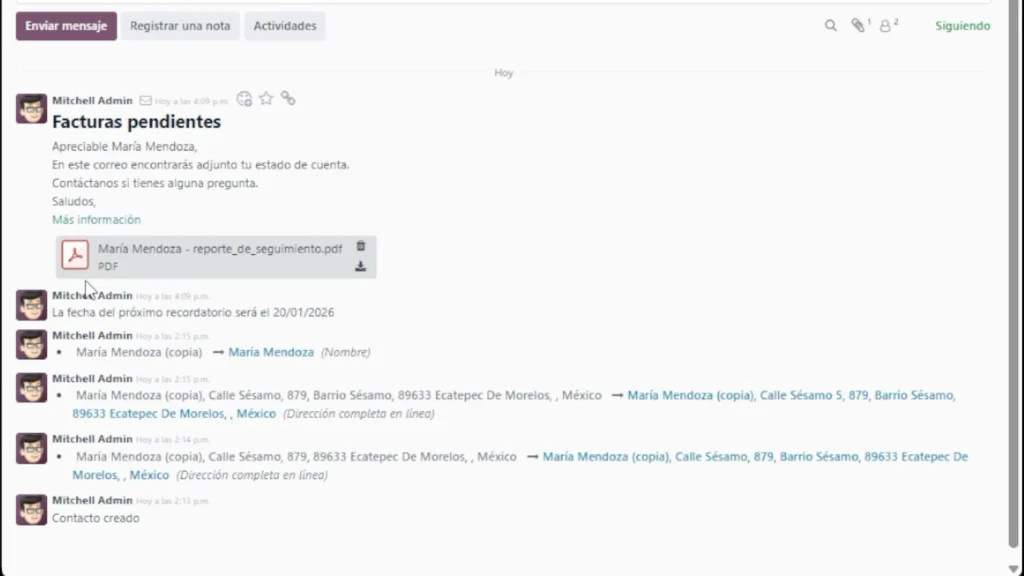Image resolution: width=1024 pixels, height=576 pixels.
Task: Click the paperclip attachments icon
Action: pos(858,26)
